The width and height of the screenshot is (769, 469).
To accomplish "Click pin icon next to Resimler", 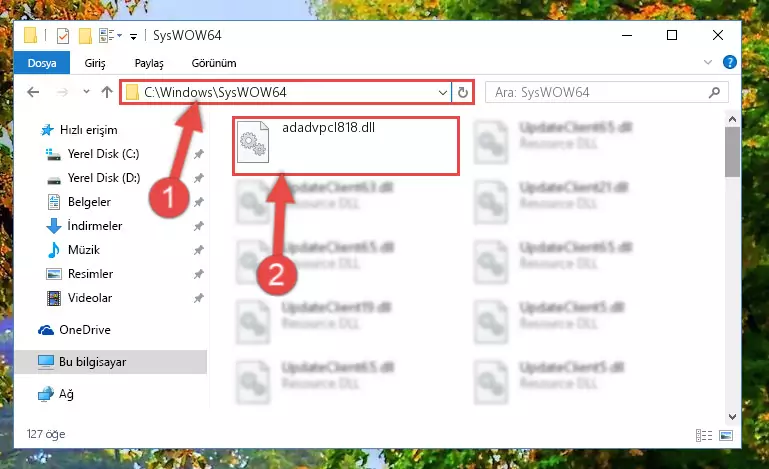I will click(199, 274).
